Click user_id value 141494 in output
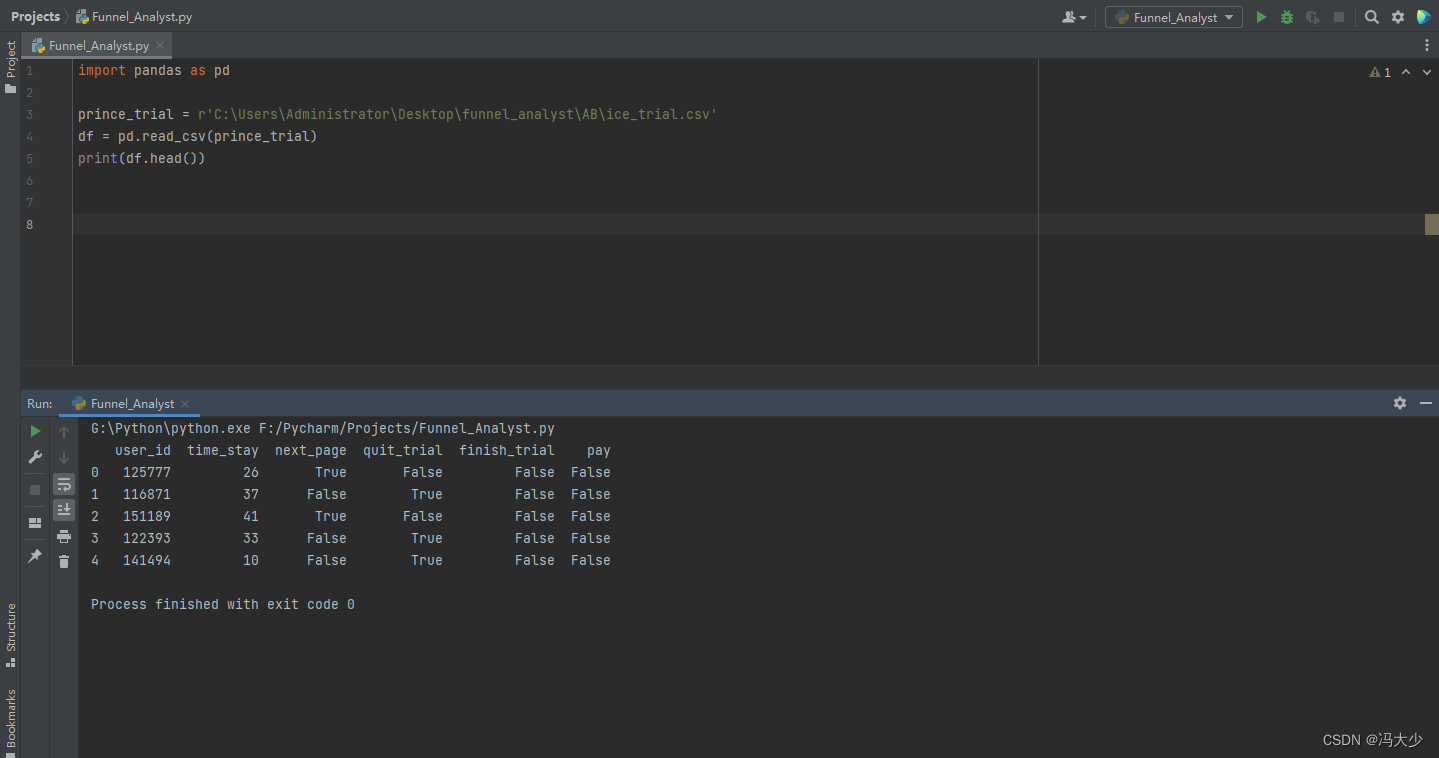 point(147,561)
